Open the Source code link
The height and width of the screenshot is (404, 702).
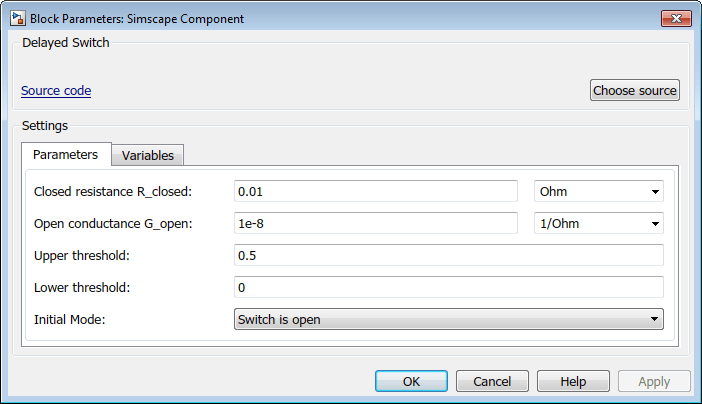point(56,91)
